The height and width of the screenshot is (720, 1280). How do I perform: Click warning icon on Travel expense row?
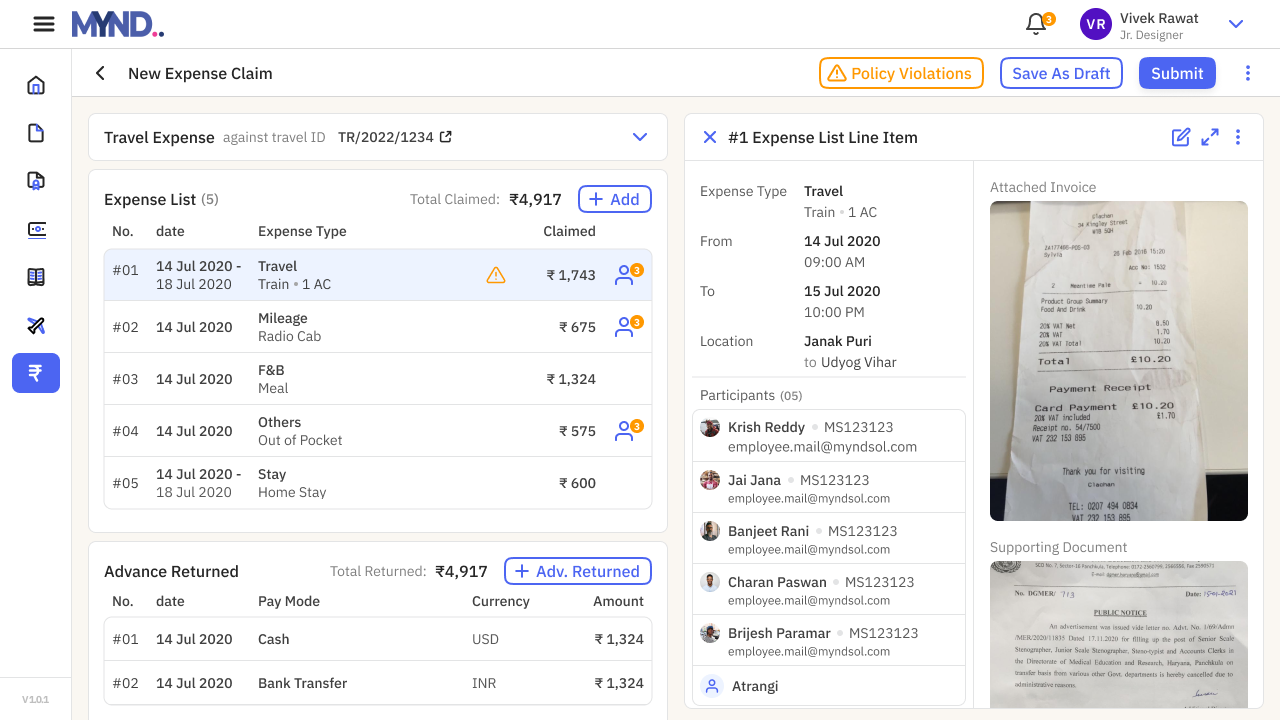[x=496, y=275]
